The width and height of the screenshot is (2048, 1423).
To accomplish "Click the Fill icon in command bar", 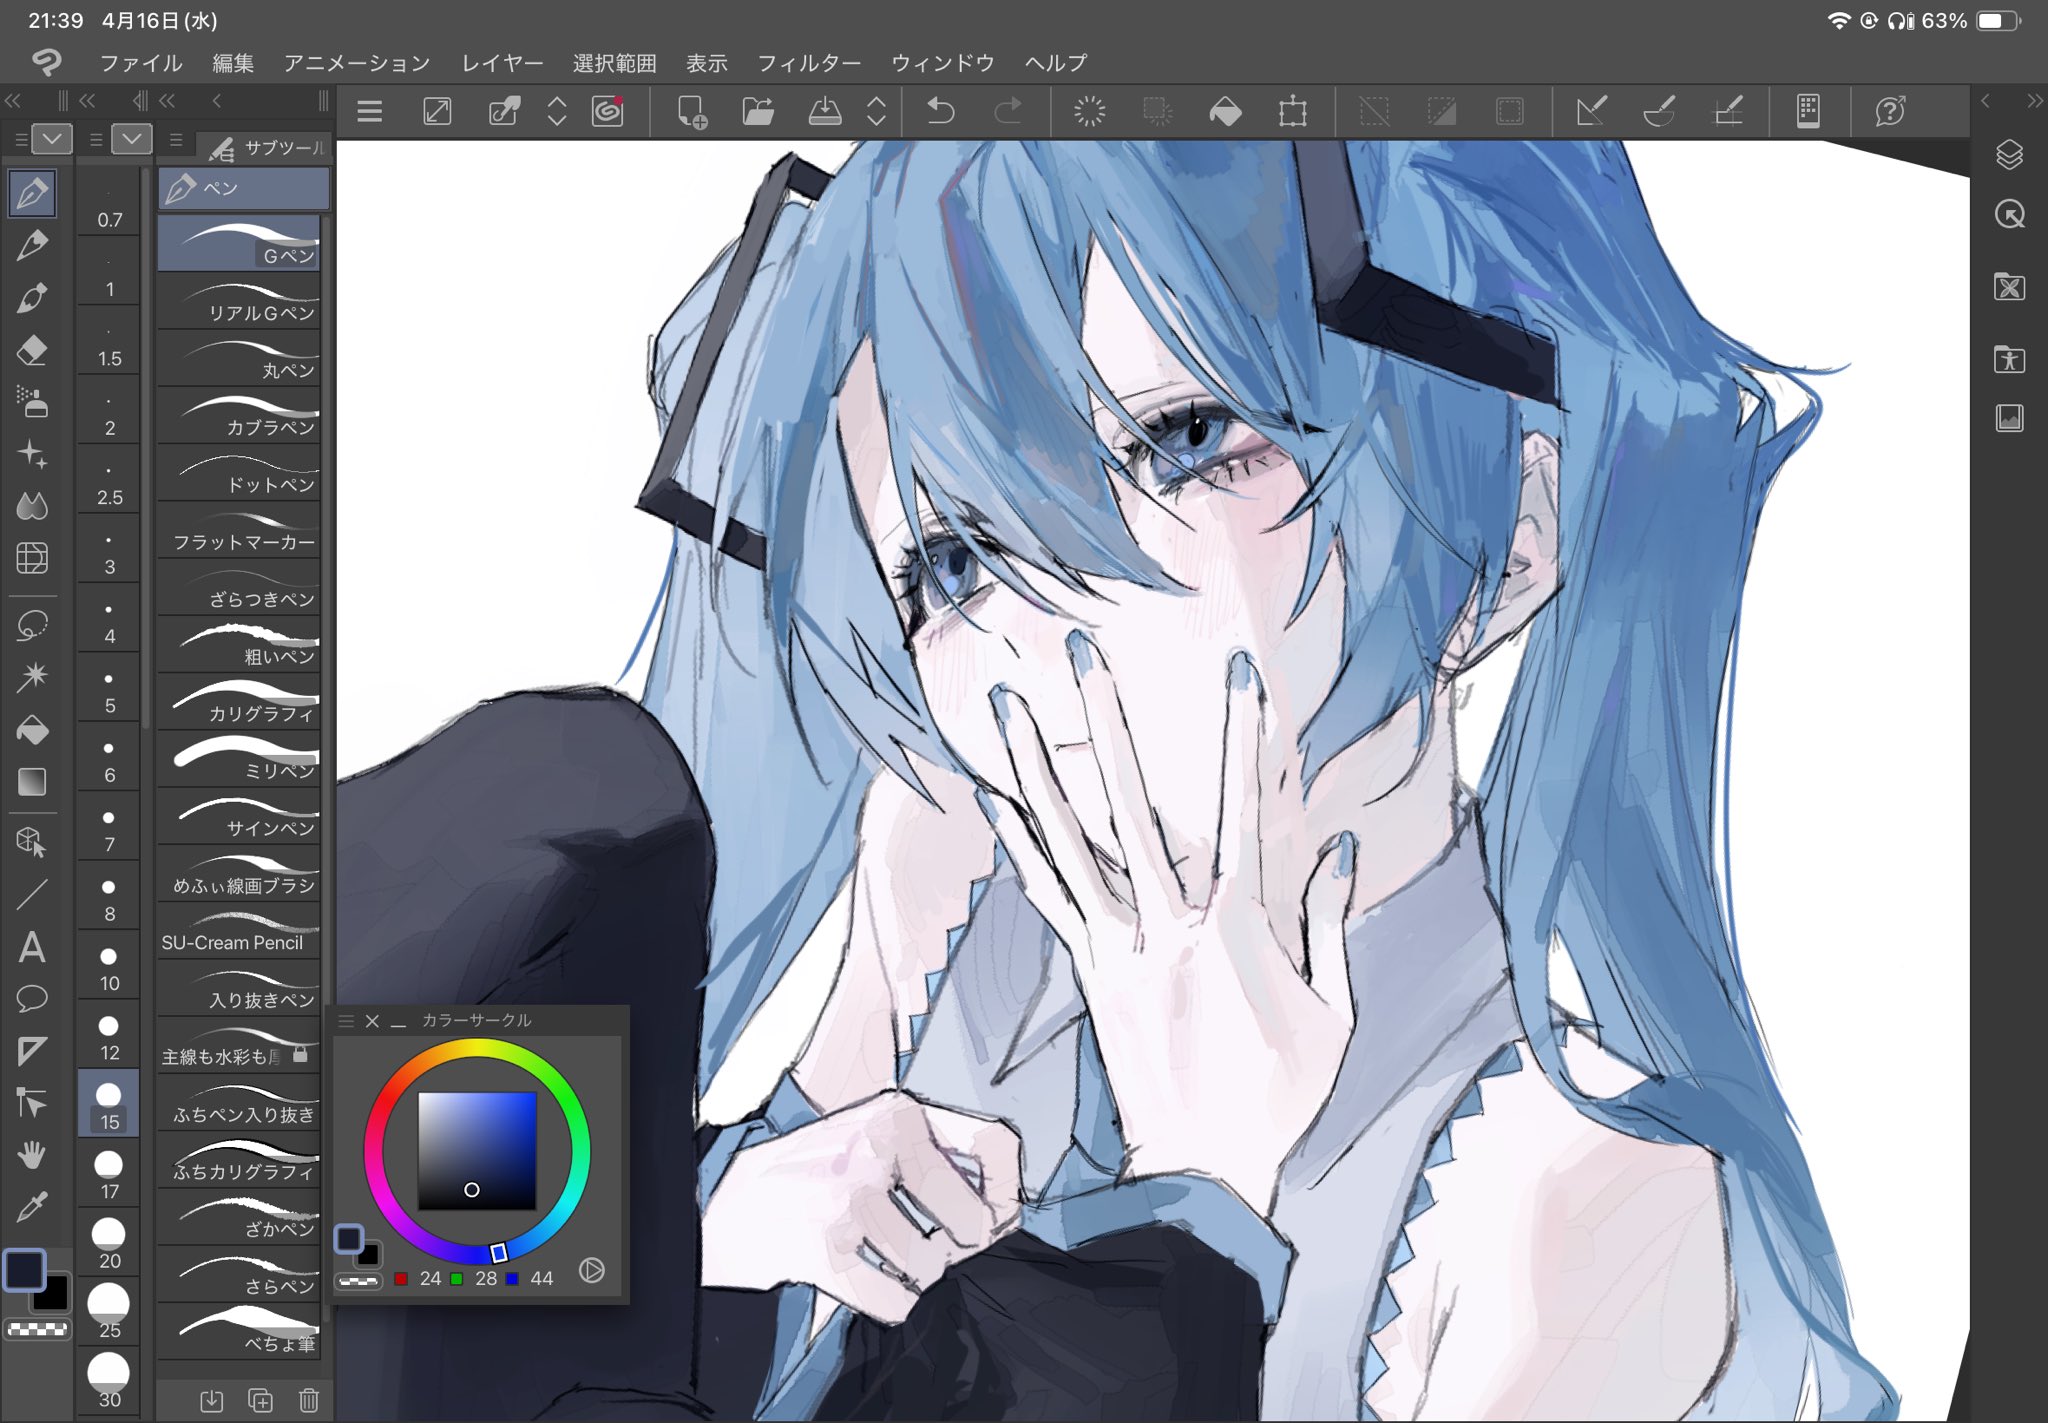I will [1225, 111].
